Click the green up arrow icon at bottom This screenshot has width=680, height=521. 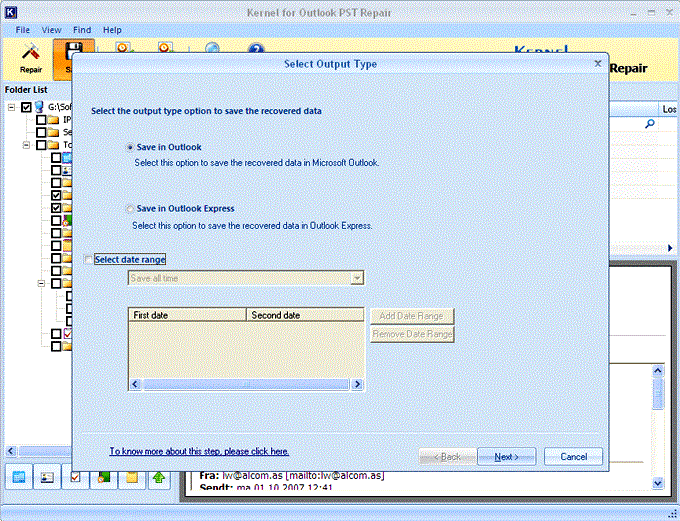(x=160, y=477)
